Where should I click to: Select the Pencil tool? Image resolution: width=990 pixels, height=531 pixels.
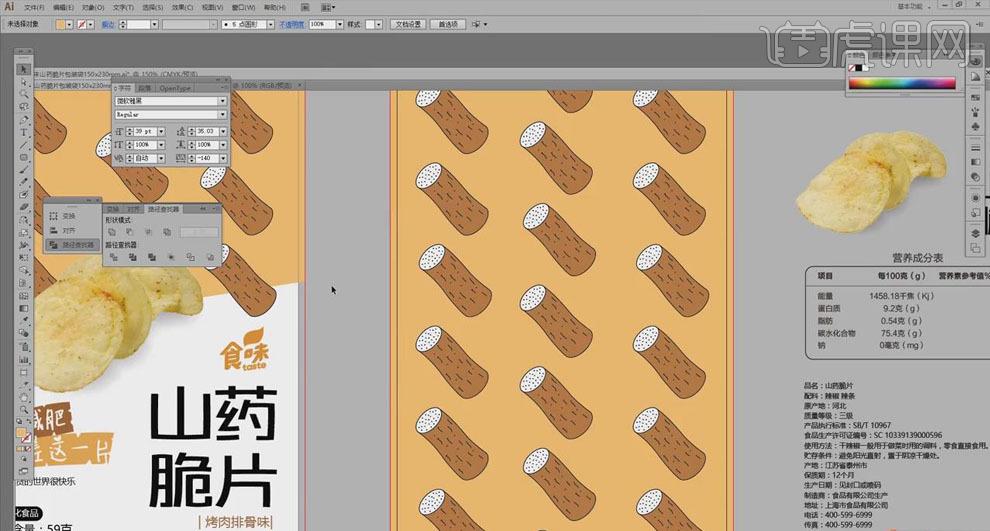pyautogui.click(x=24, y=181)
